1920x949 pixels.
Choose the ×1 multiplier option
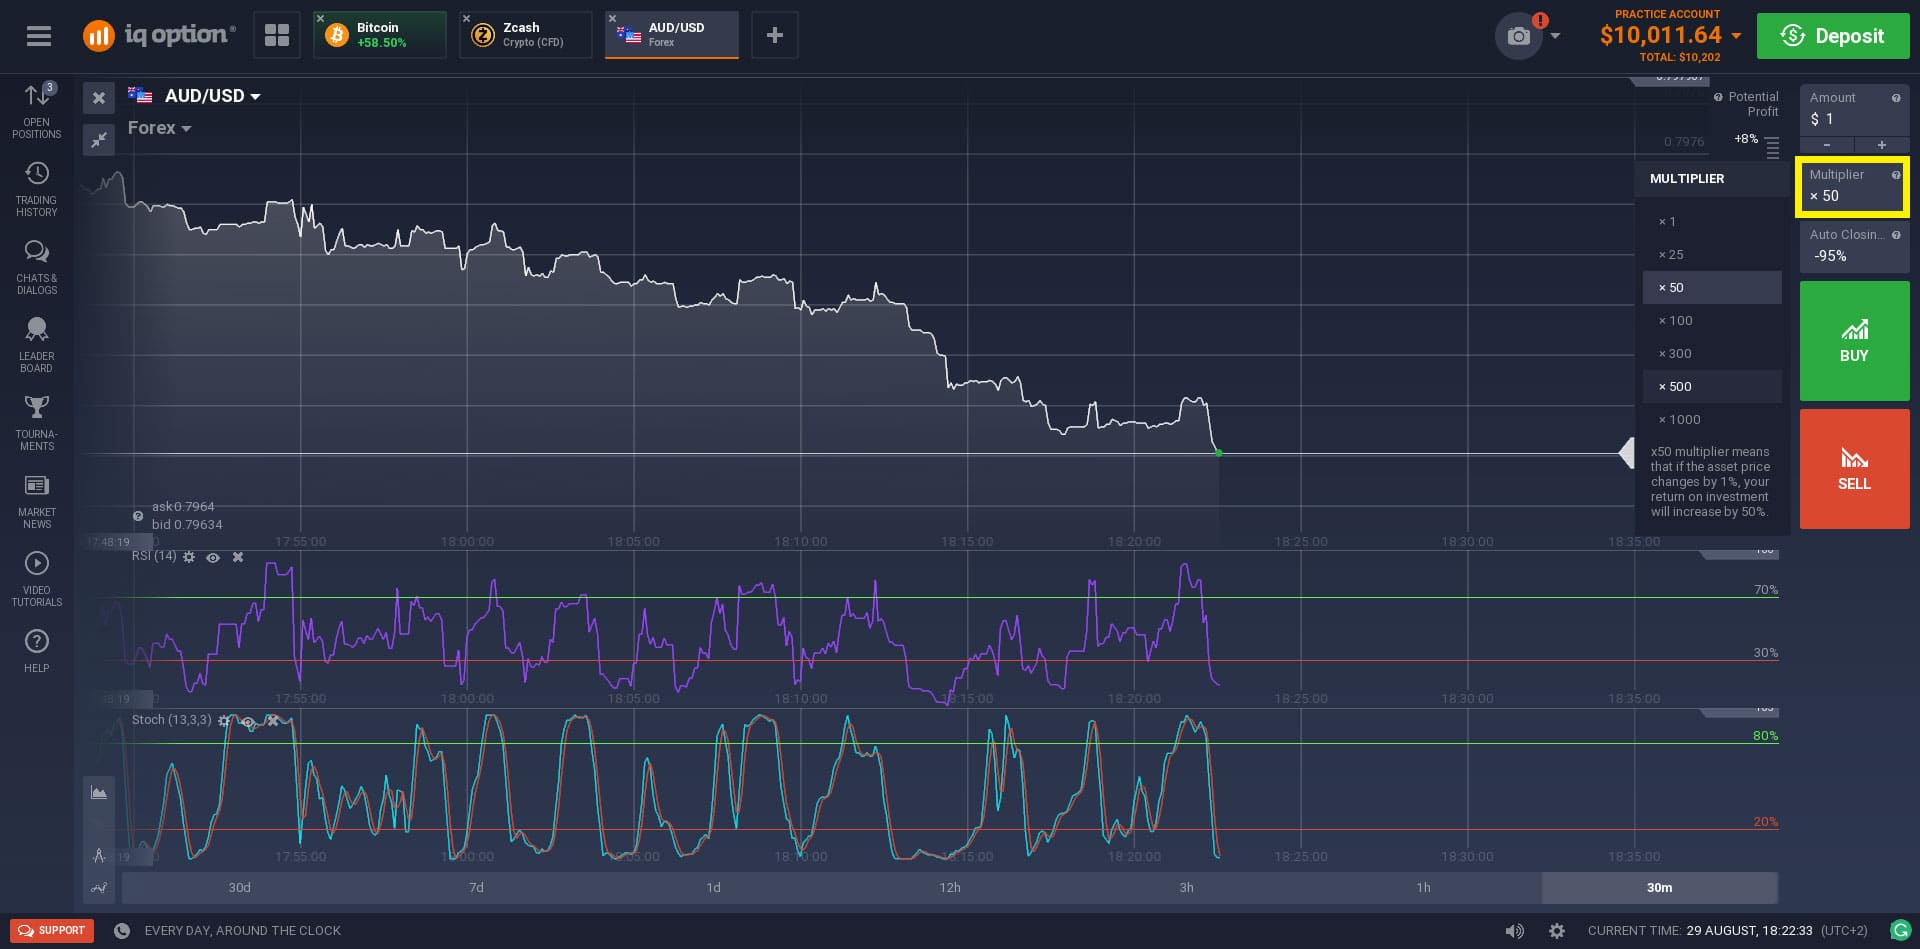[1712, 222]
